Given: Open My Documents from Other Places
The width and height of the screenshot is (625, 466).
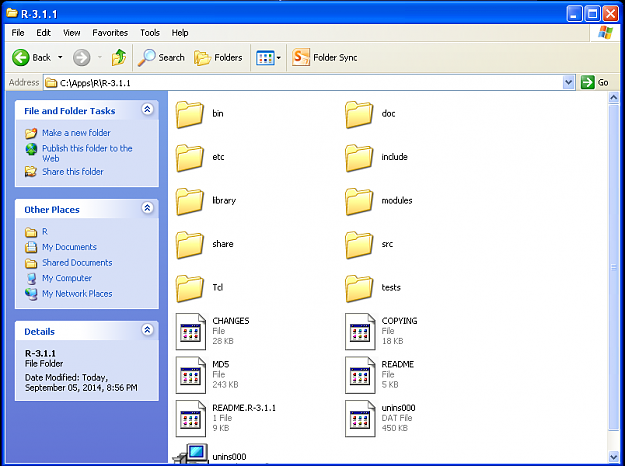Looking at the screenshot, I should [x=69, y=247].
